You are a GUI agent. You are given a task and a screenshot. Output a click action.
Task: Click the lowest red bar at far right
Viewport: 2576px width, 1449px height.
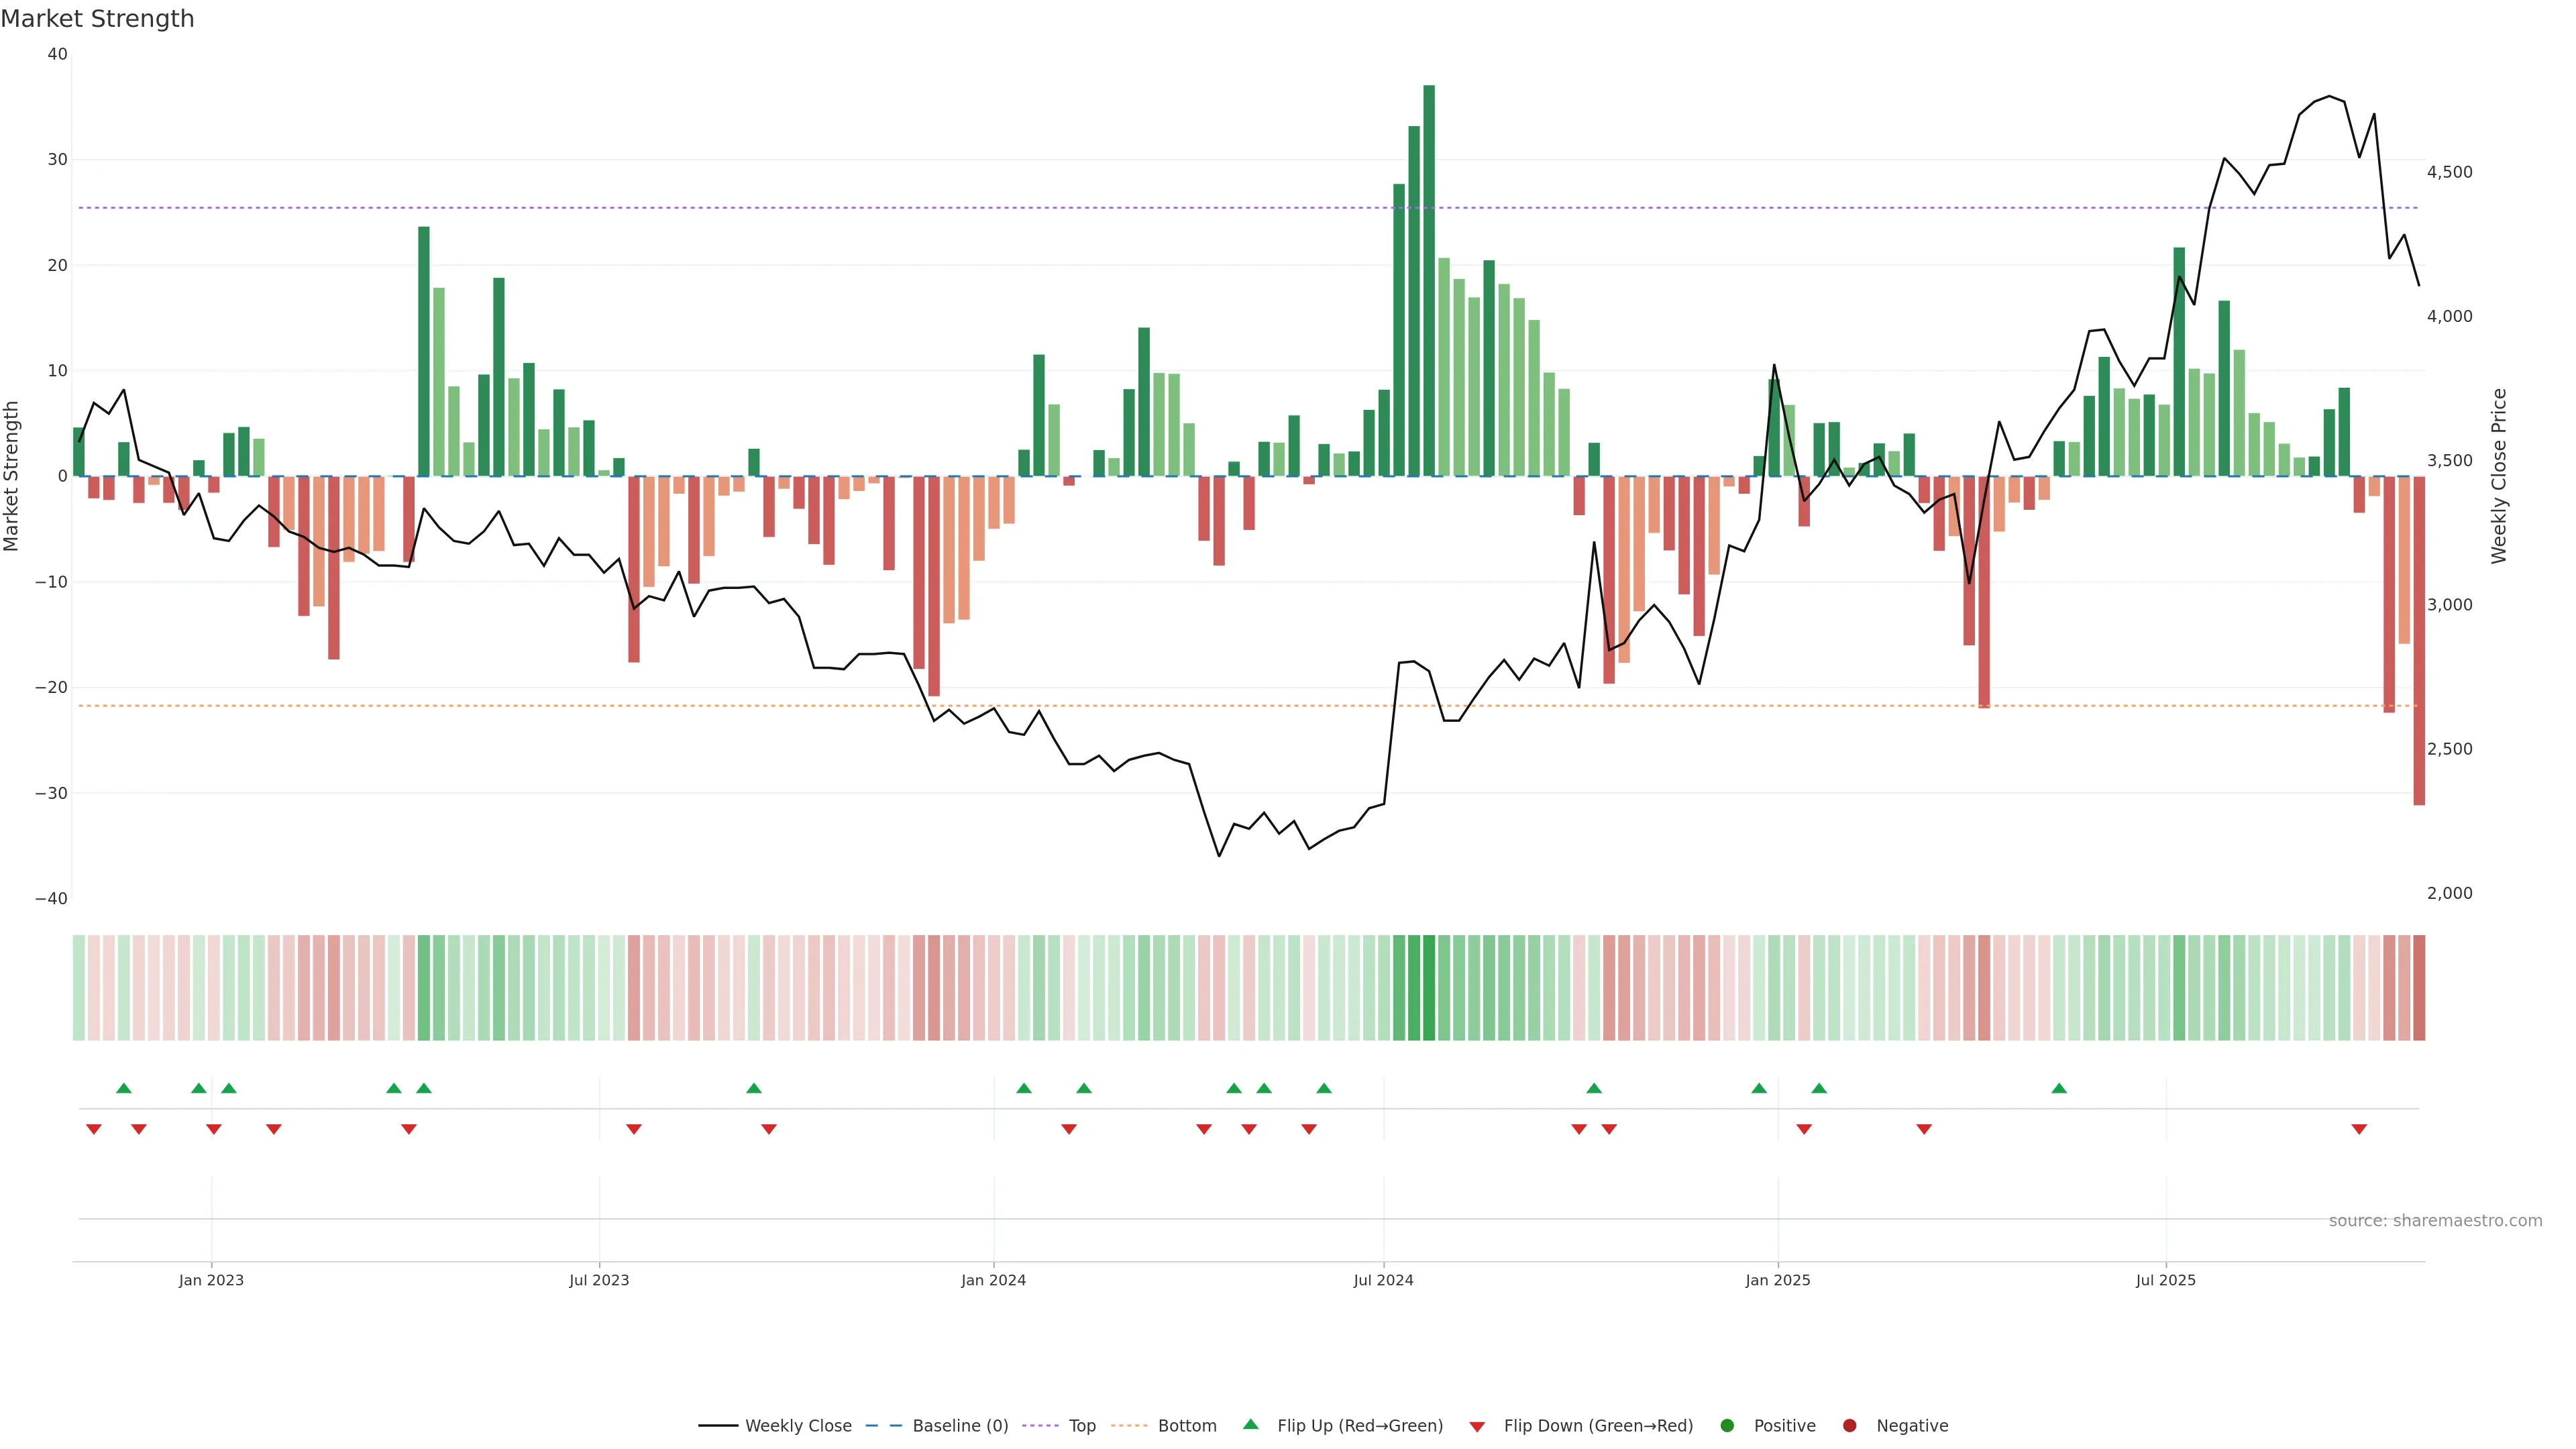click(2419, 640)
